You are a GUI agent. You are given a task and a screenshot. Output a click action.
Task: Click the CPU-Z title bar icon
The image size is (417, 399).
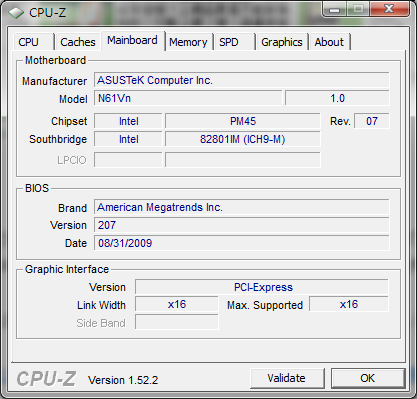[x=15, y=13]
